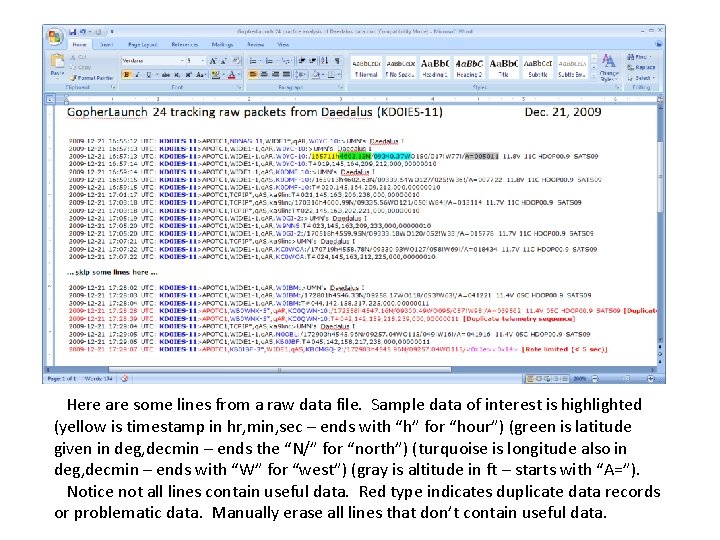Open the line spacing menu
Screen dimensions: 720x540
[301, 74]
